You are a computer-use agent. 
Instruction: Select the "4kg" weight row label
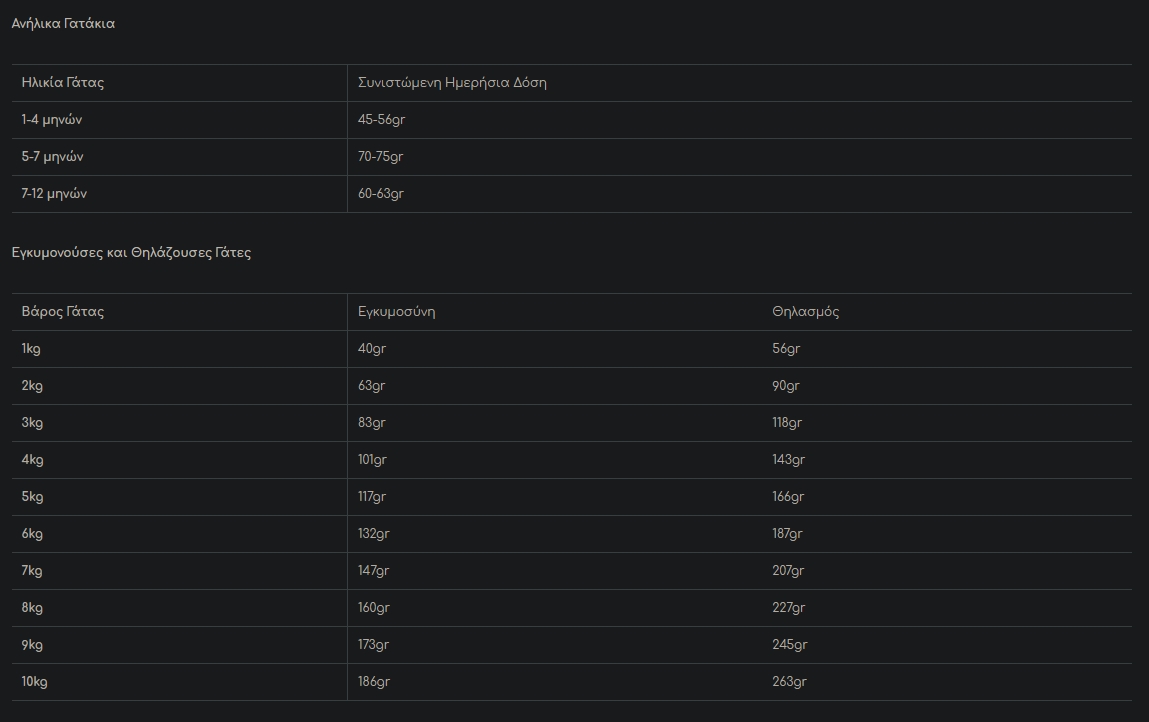pos(32,460)
